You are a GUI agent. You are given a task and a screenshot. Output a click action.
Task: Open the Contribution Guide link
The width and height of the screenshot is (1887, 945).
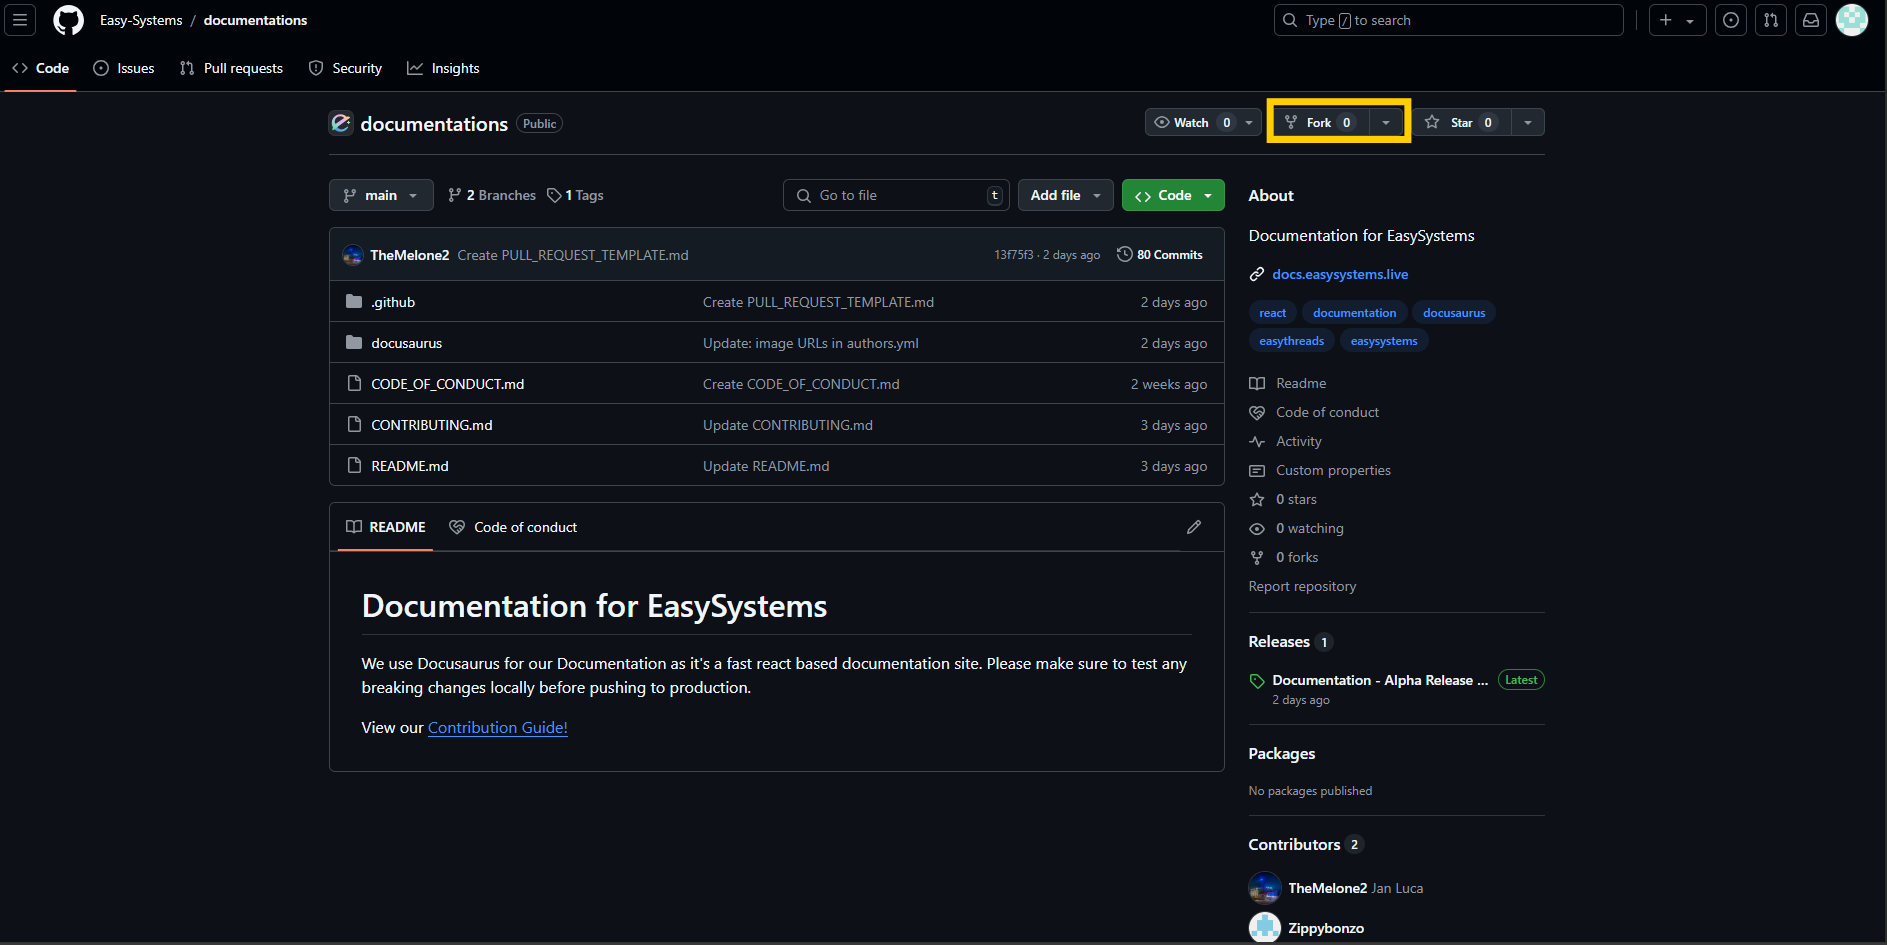pos(497,727)
